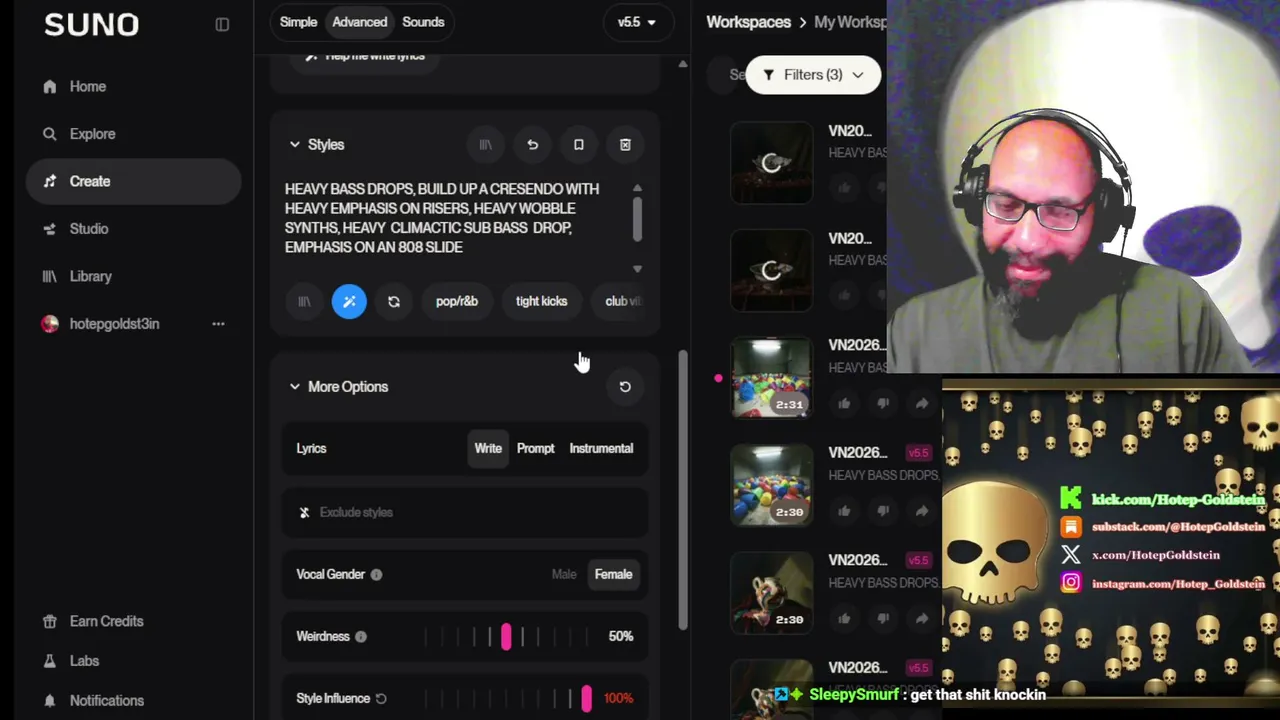Dislike the 2:30 clown thumbnail song
Viewport: 1280px width, 720px height.
(883, 619)
